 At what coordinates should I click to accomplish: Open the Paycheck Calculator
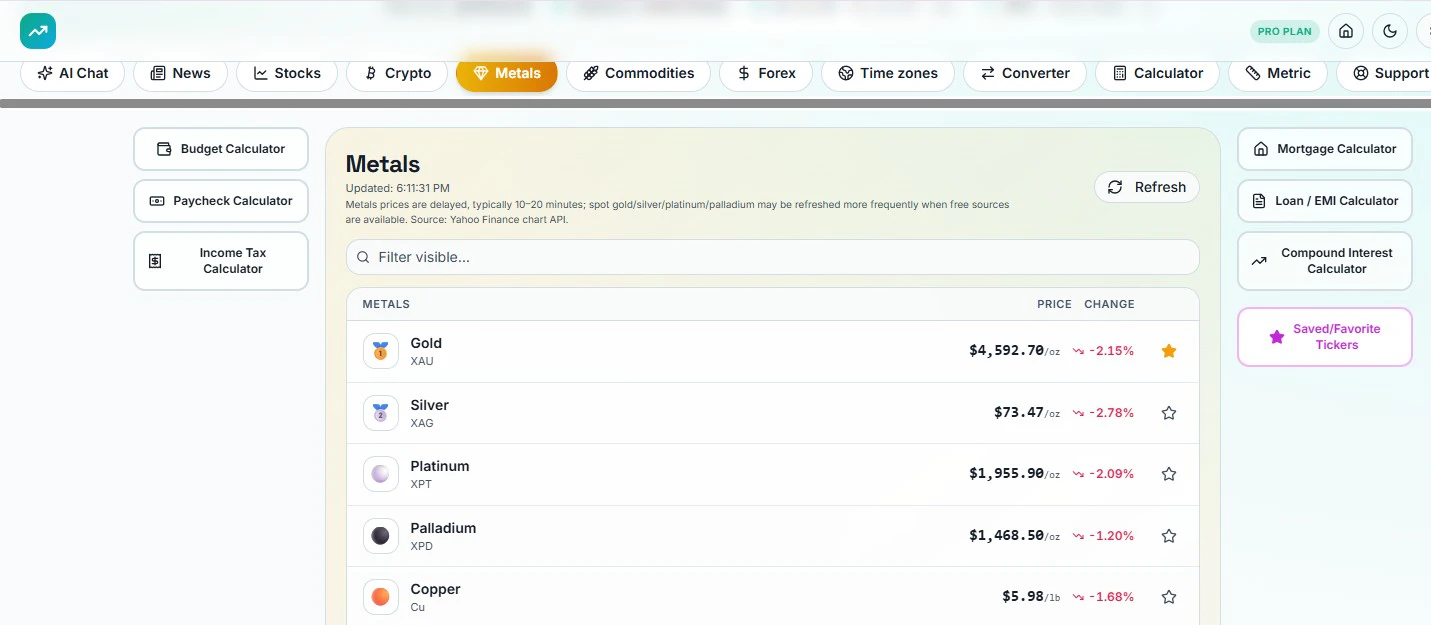click(x=221, y=201)
